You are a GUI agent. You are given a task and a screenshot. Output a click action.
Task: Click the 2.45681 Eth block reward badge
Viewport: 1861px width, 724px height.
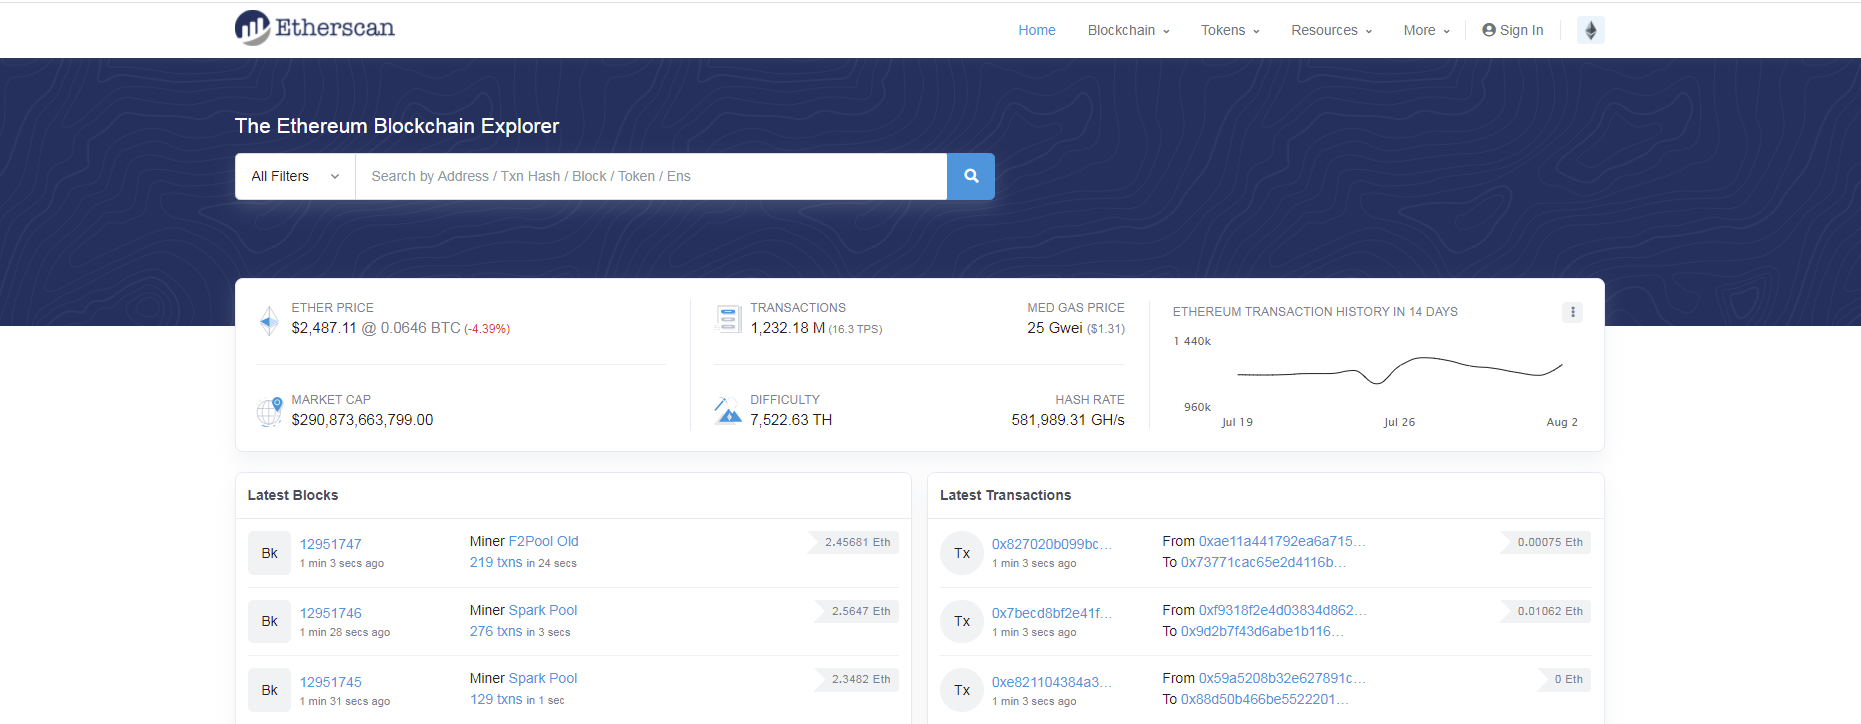853,542
